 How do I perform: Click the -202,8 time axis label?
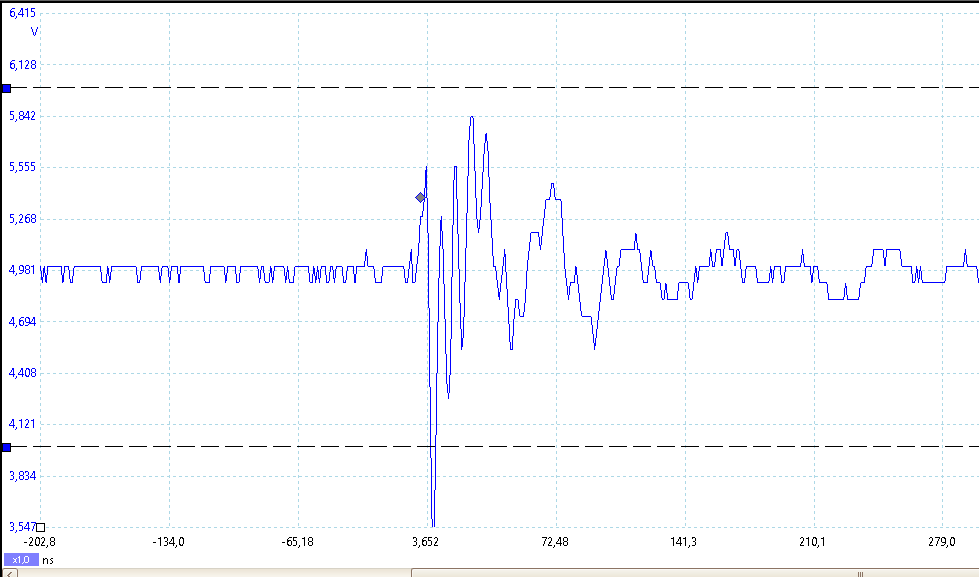click(x=39, y=542)
